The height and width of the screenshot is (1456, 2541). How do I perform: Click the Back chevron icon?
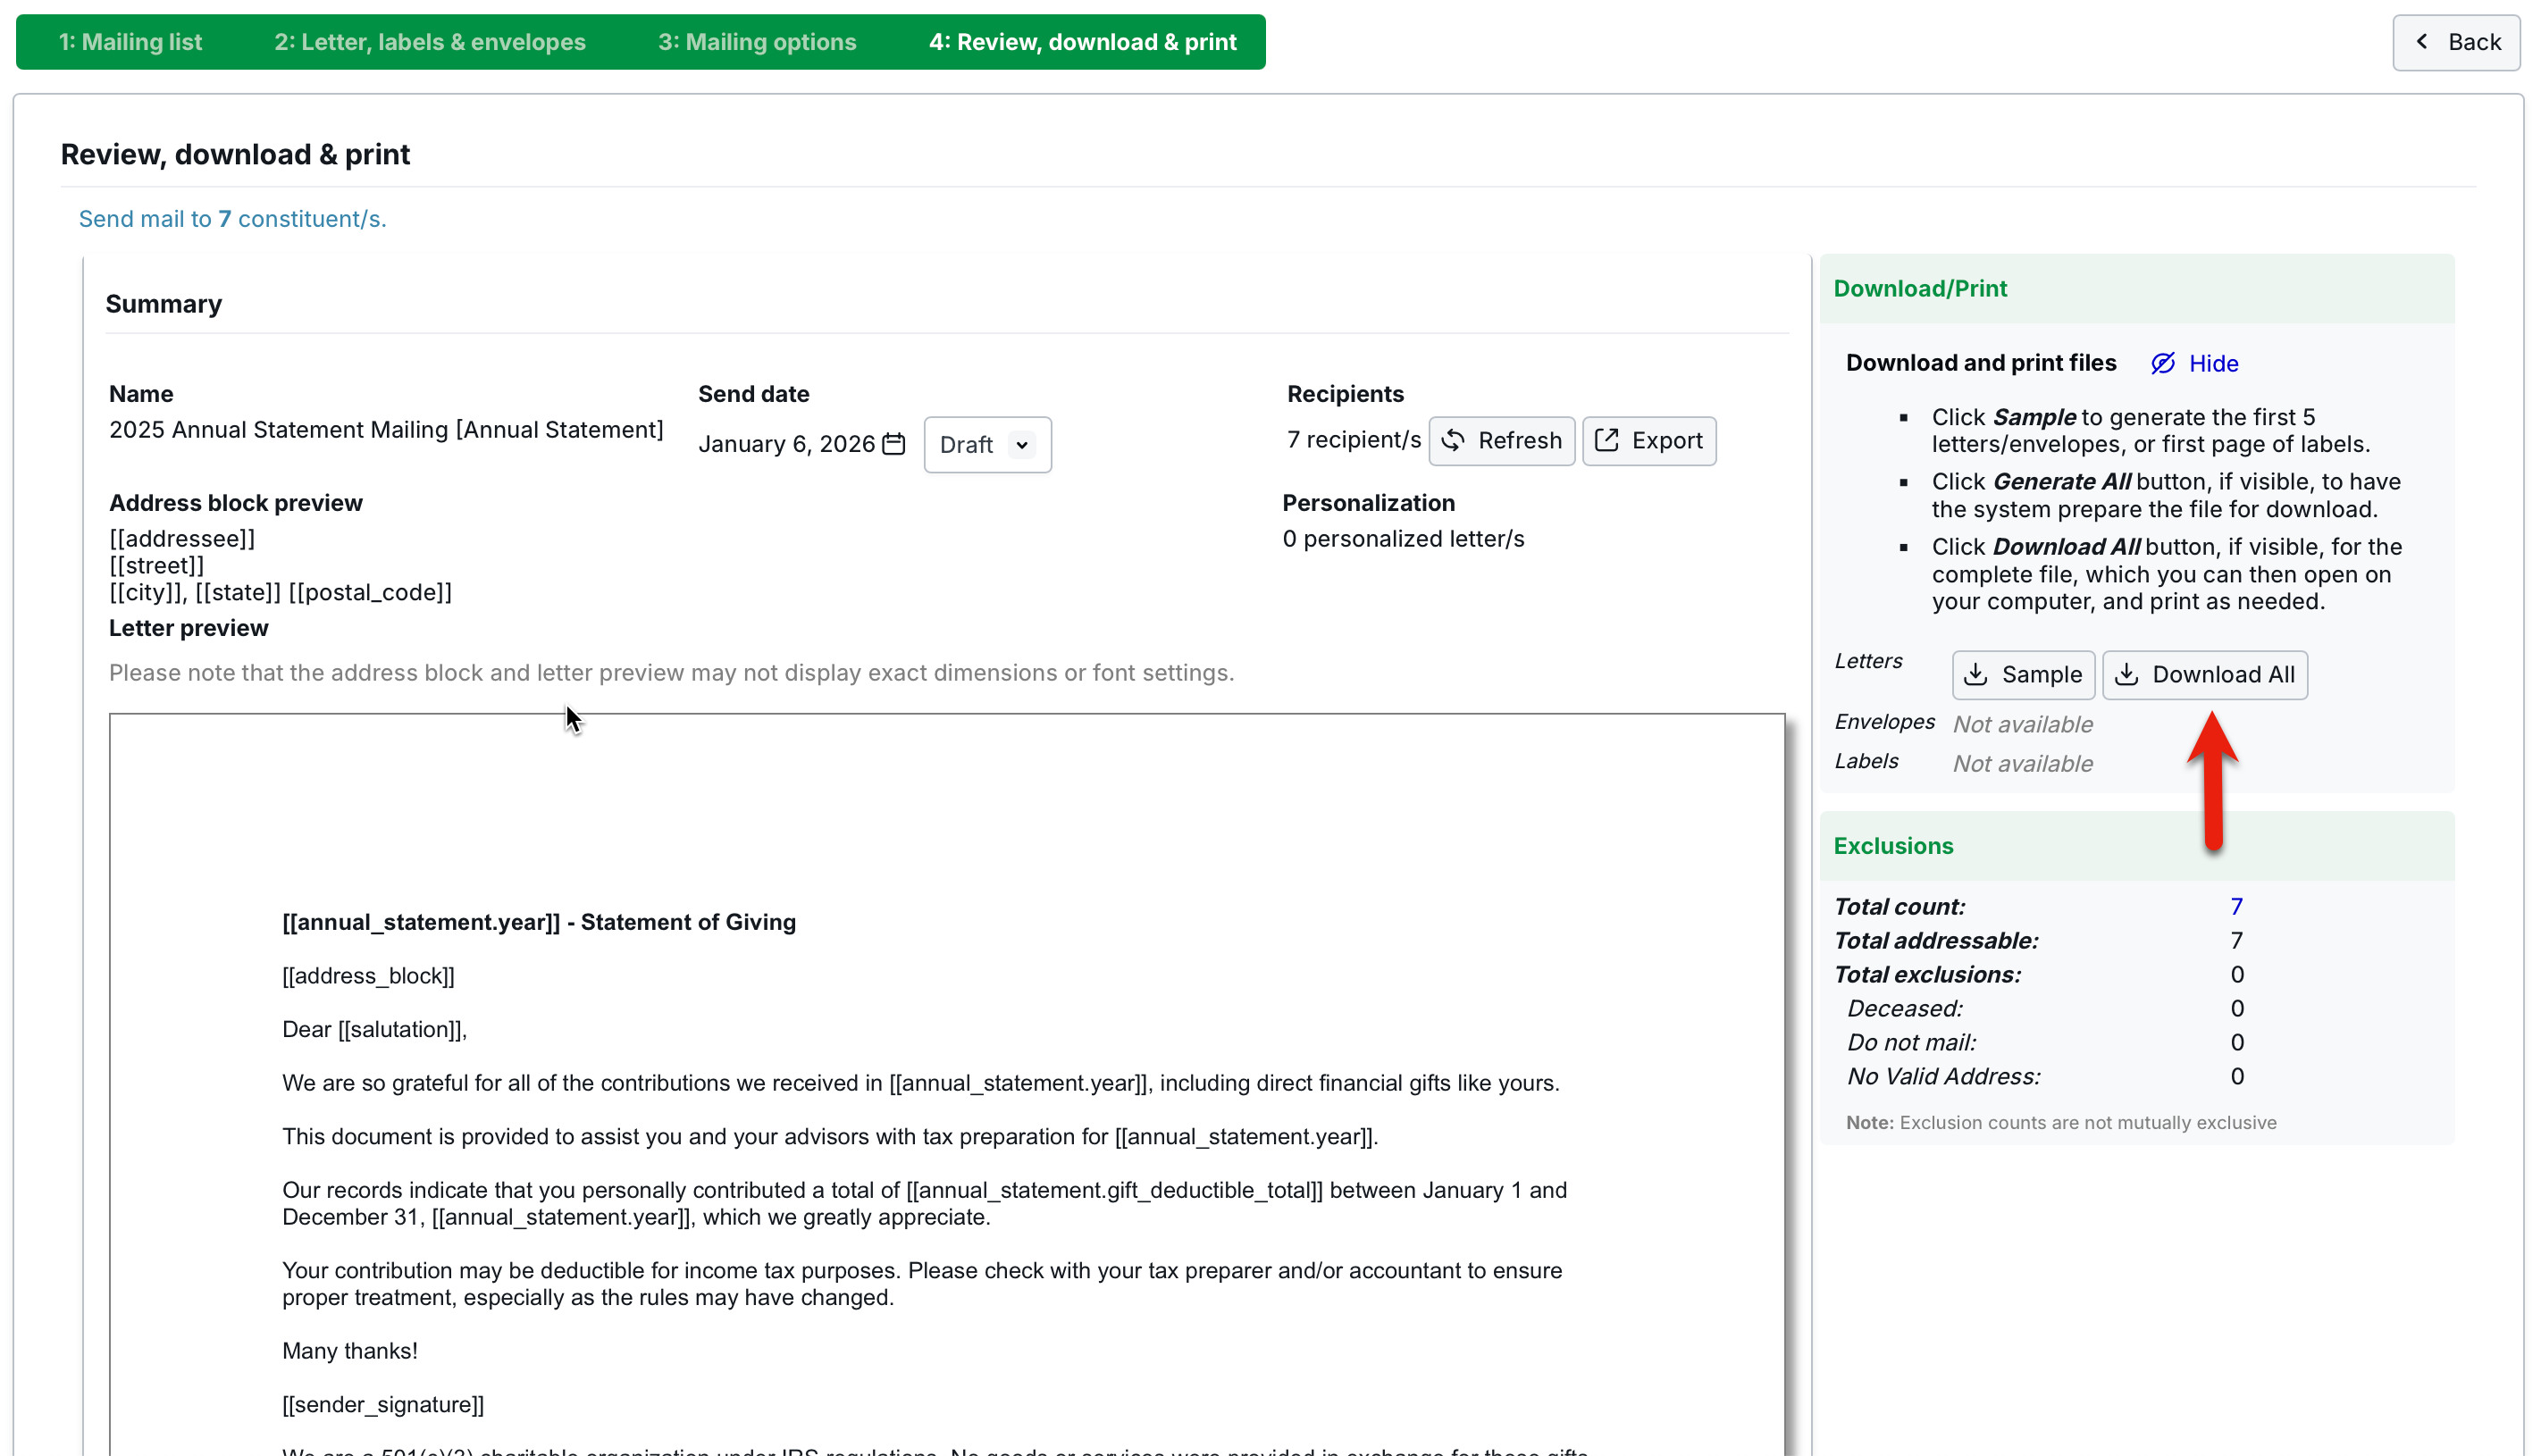click(x=2421, y=42)
